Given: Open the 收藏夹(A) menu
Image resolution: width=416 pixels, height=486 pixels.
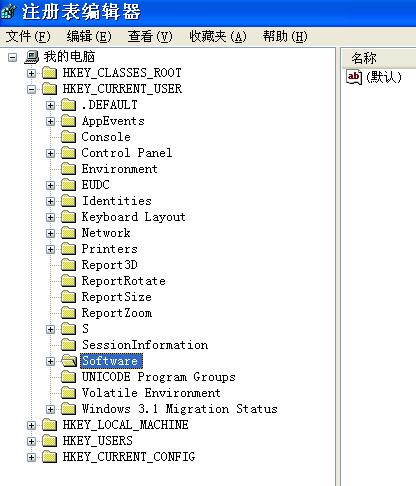Looking at the screenshot, I should 218,36.
